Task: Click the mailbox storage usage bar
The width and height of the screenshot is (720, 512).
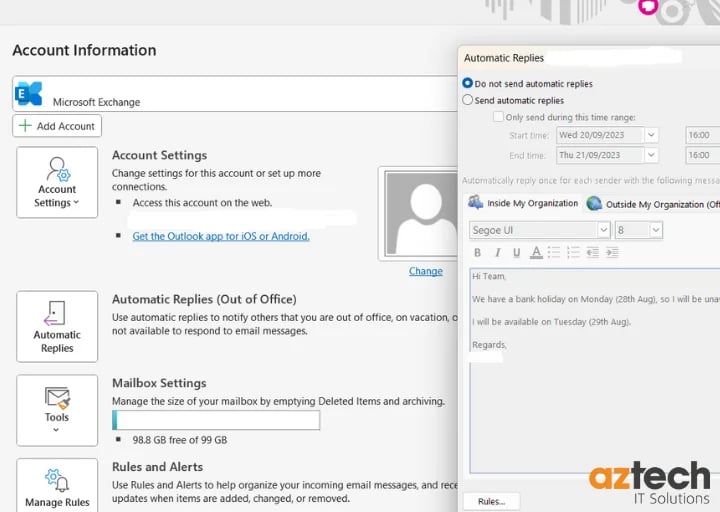Action: [216, 420]
